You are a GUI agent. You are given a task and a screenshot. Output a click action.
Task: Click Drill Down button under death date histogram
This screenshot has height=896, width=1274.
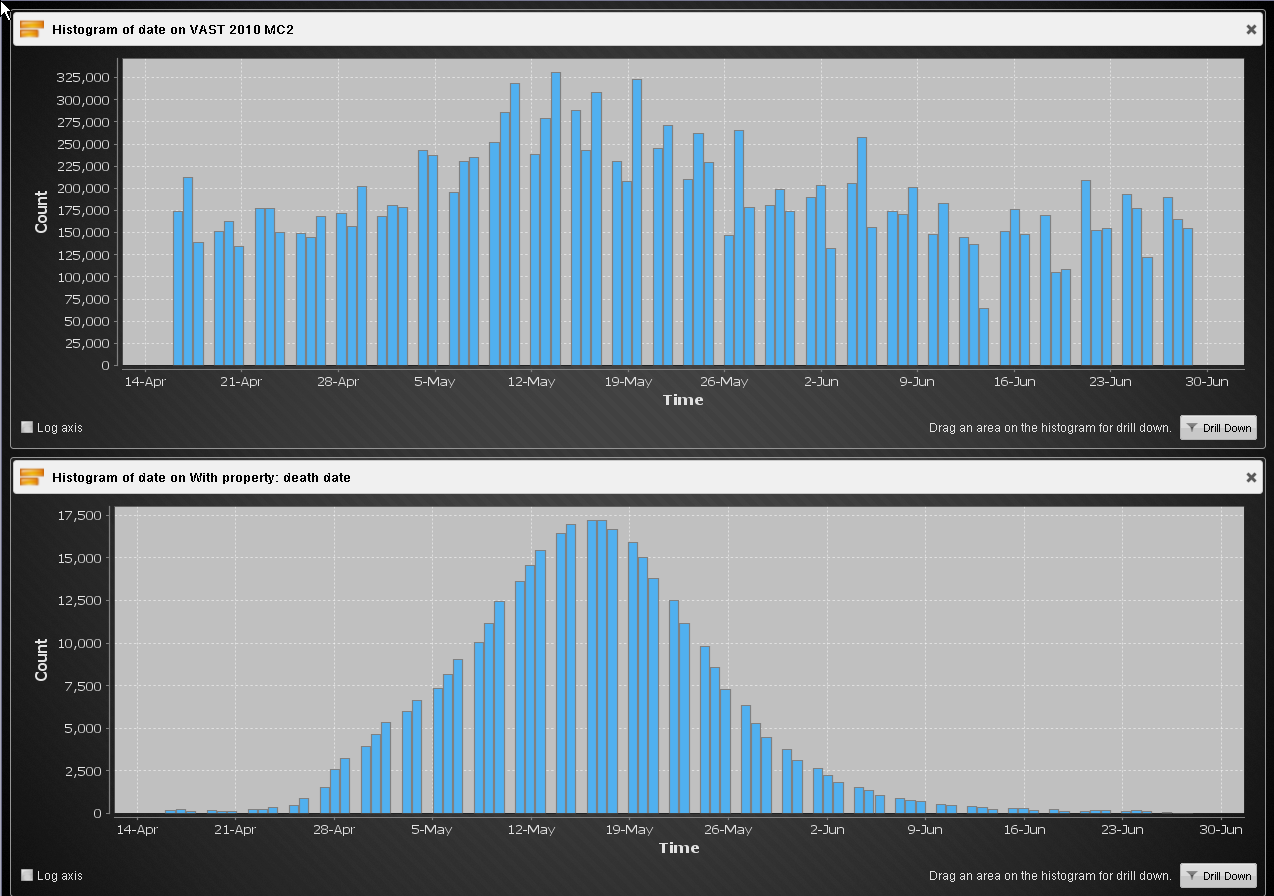1218,876
